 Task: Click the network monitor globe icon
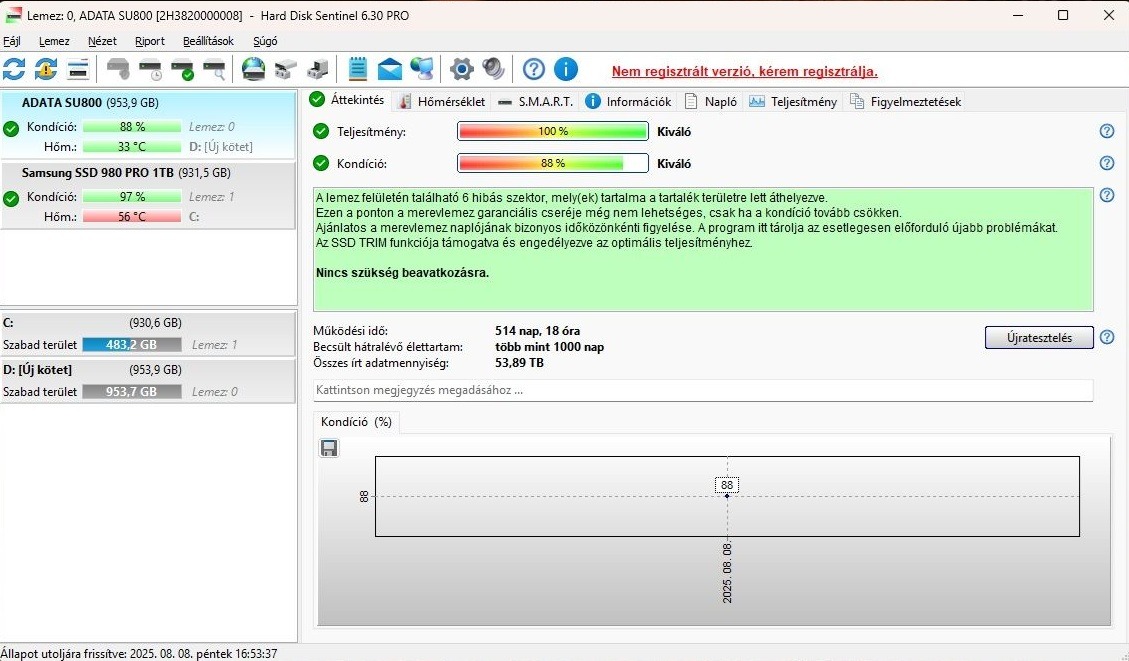click(422, 69)
